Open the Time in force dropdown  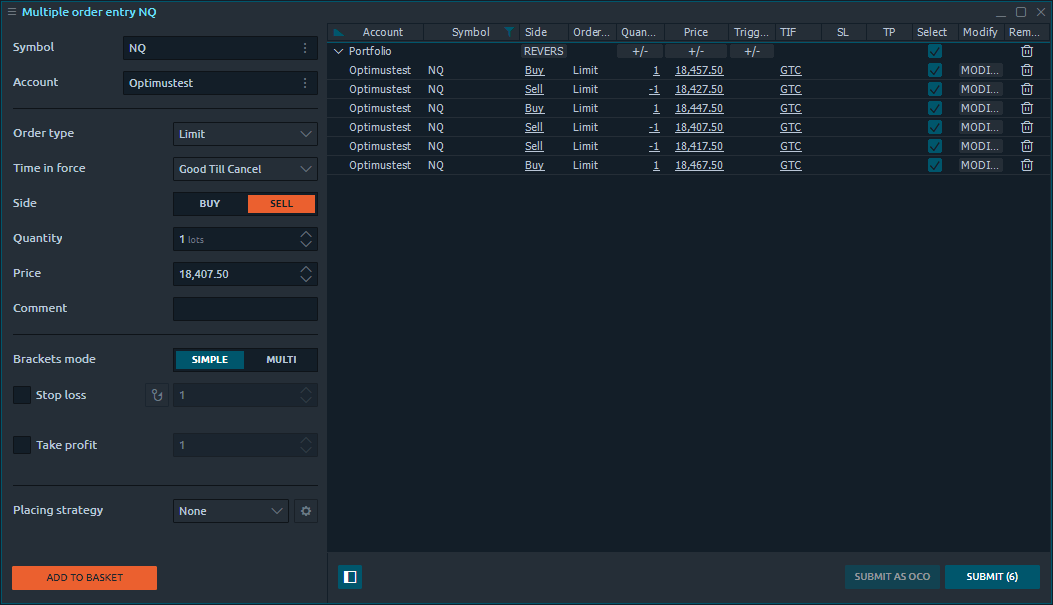245,169
